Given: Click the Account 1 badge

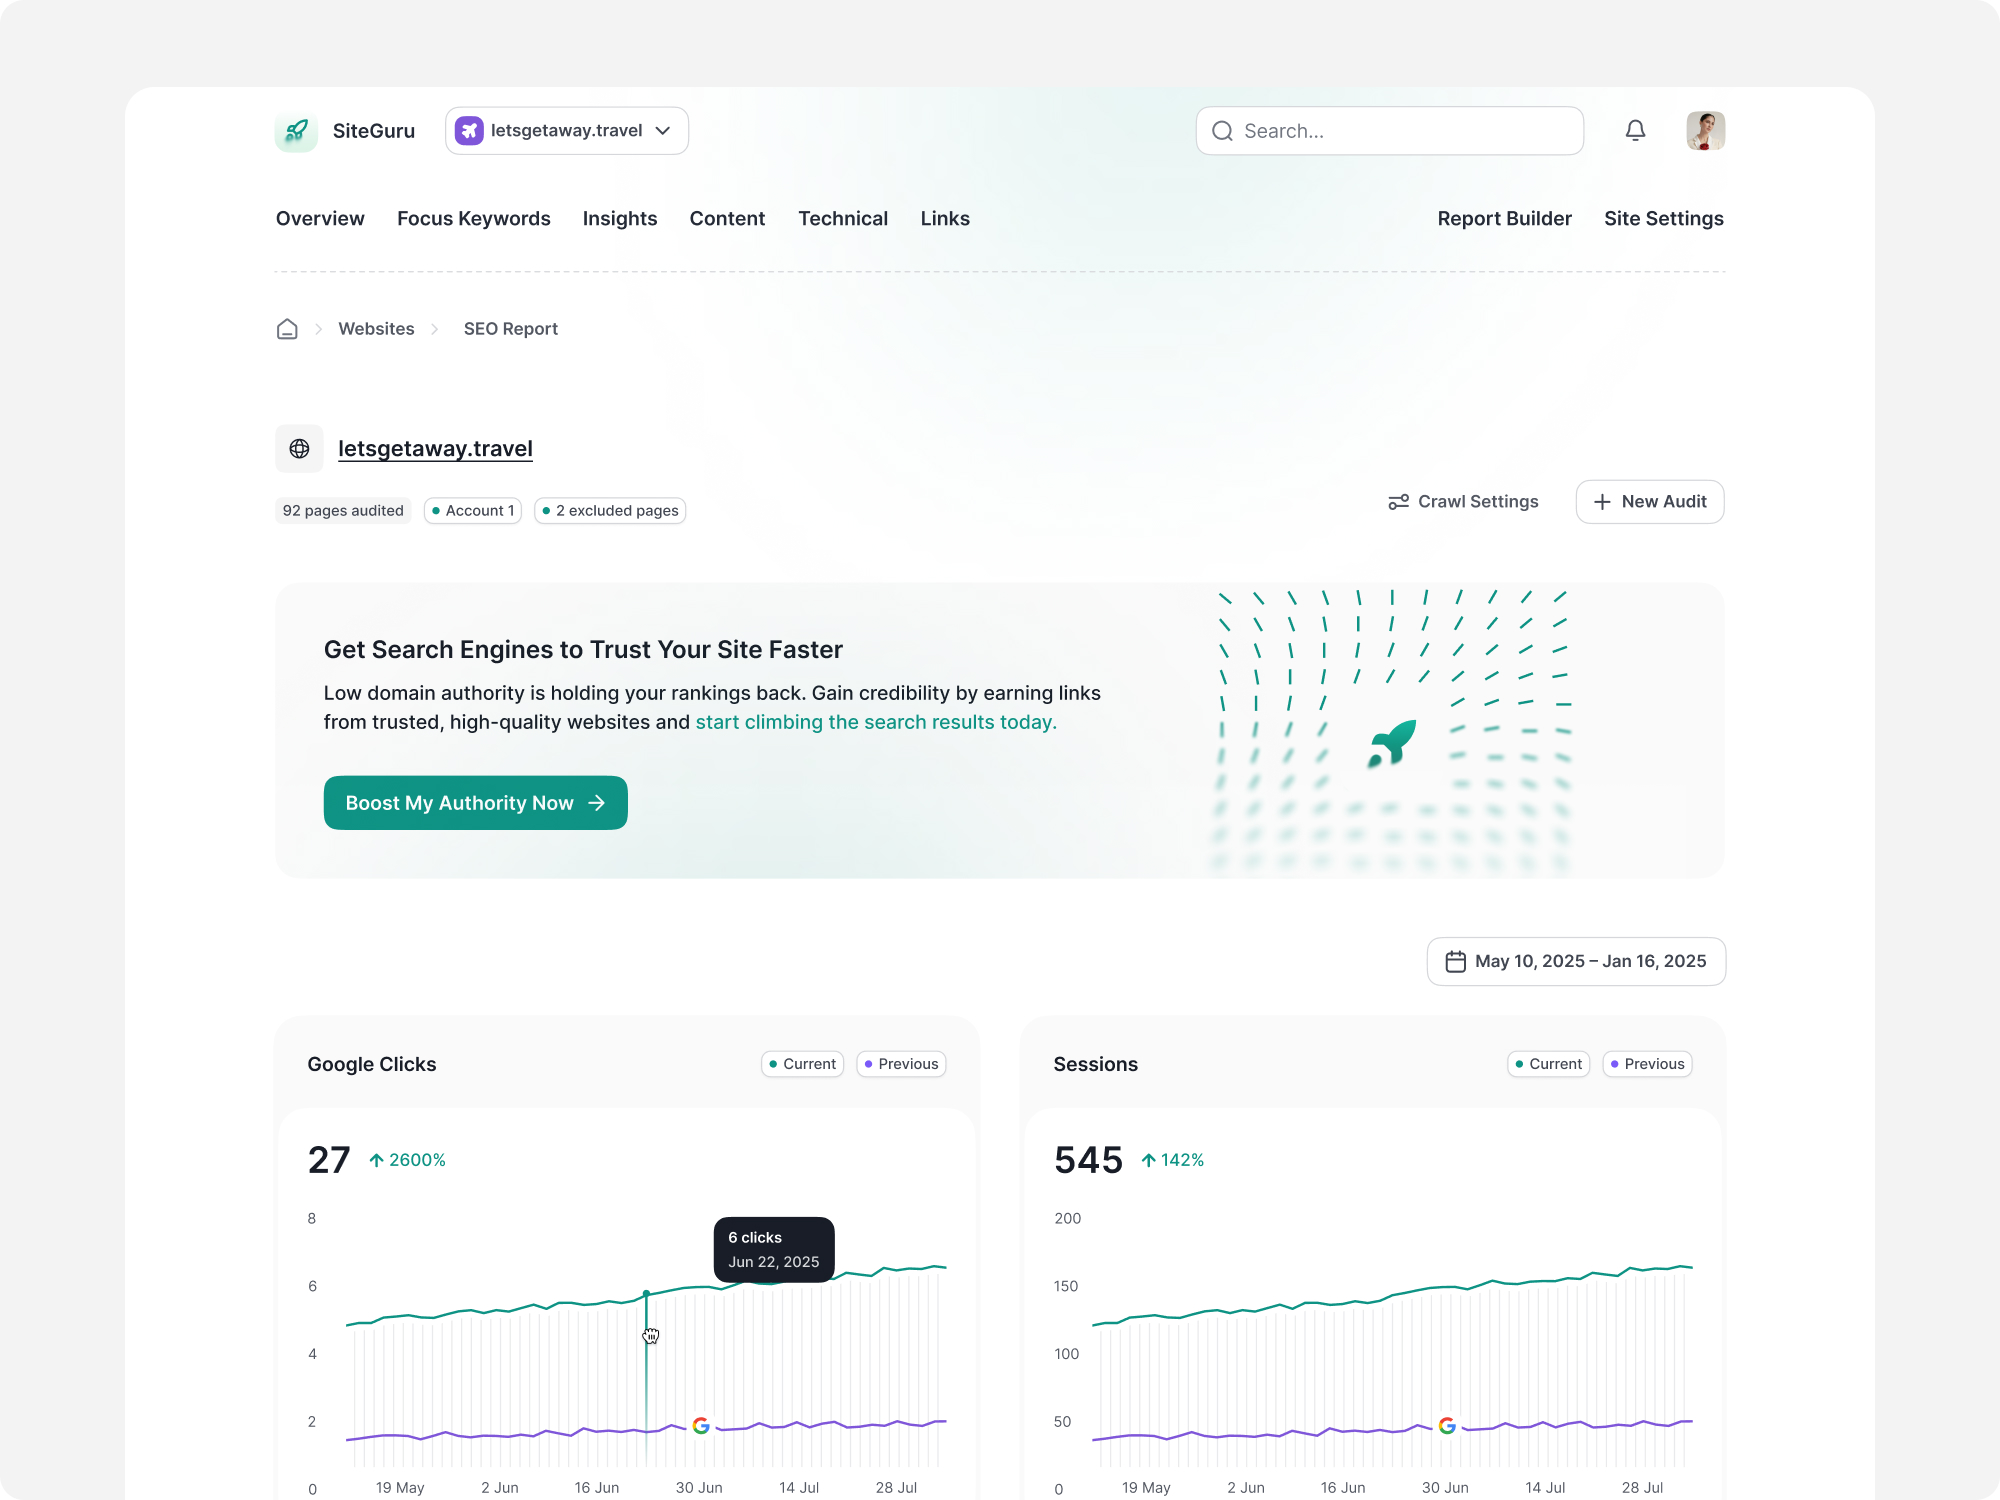Looking at the screenshot, I should pos(473,511).
